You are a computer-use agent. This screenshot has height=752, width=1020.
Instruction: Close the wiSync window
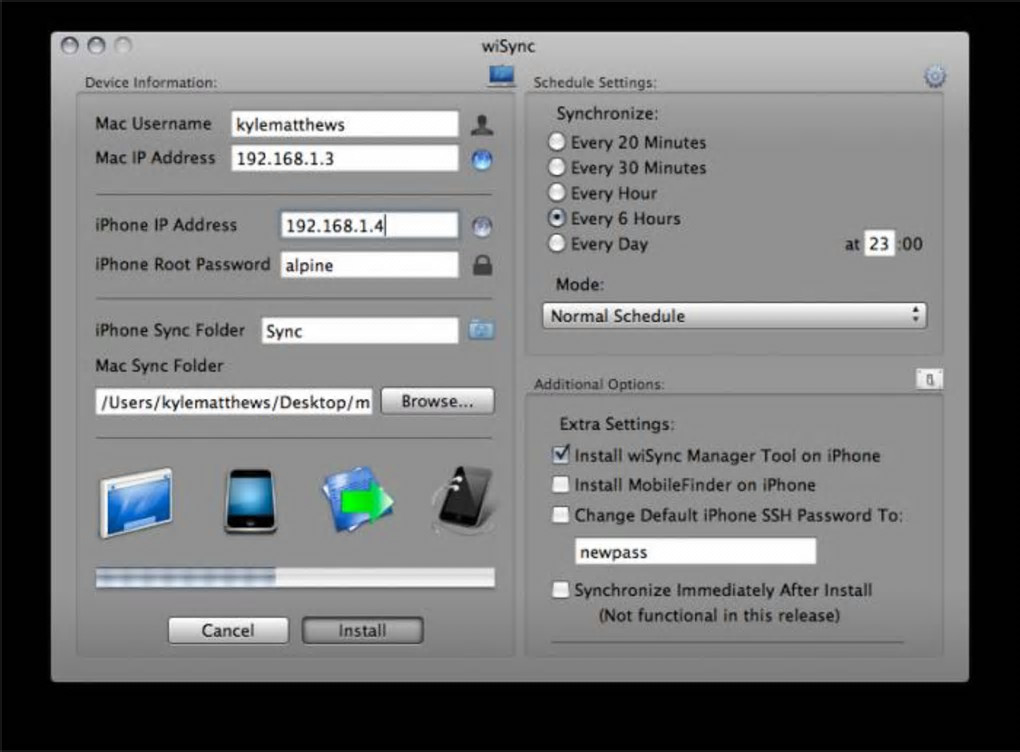(70, 46)
